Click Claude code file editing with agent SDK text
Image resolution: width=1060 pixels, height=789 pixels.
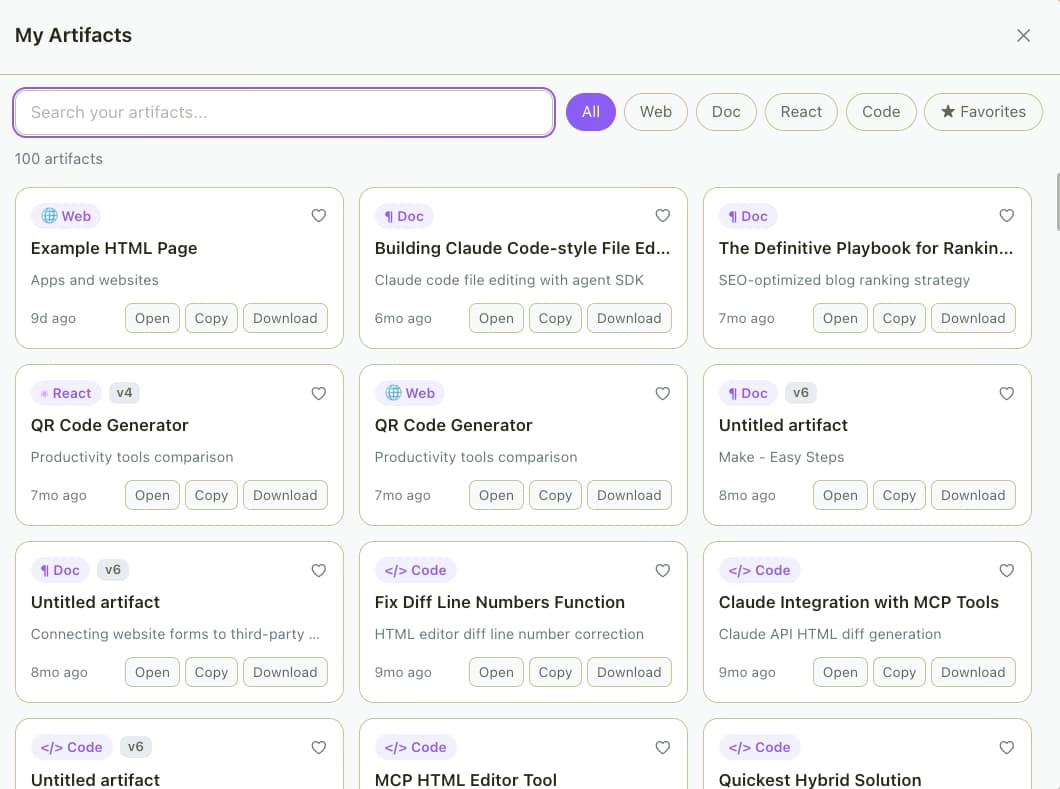(x=509, y=280)
